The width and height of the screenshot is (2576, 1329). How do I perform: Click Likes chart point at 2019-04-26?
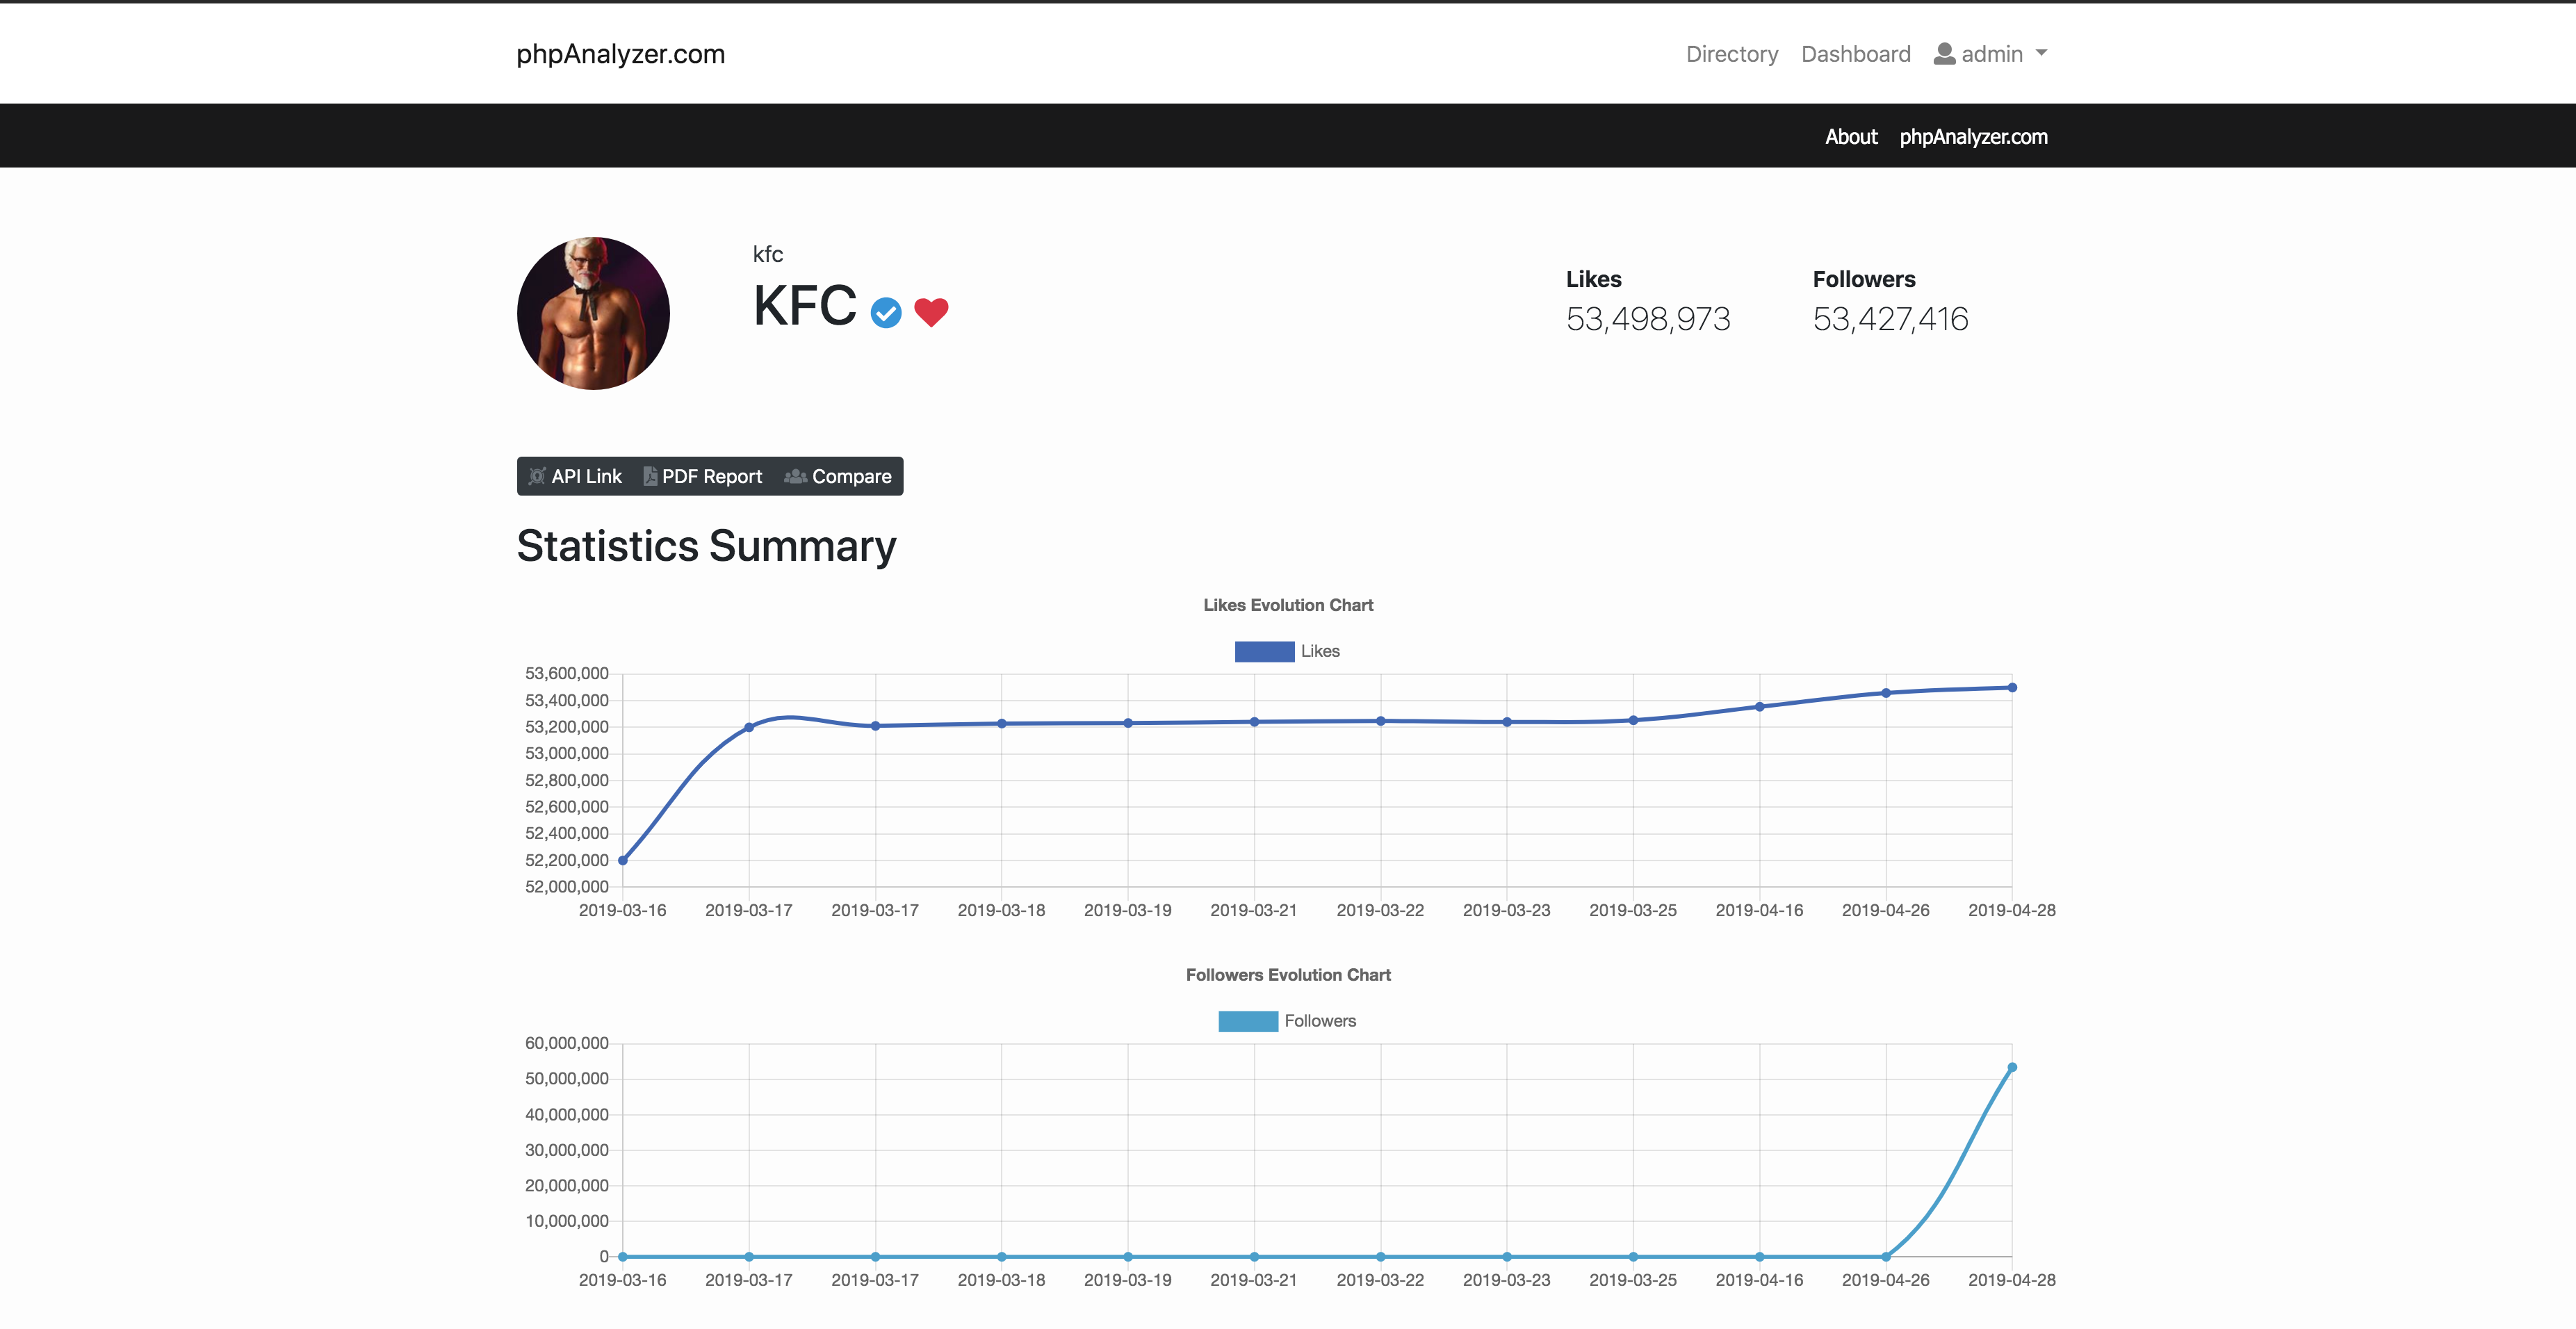1886,693
